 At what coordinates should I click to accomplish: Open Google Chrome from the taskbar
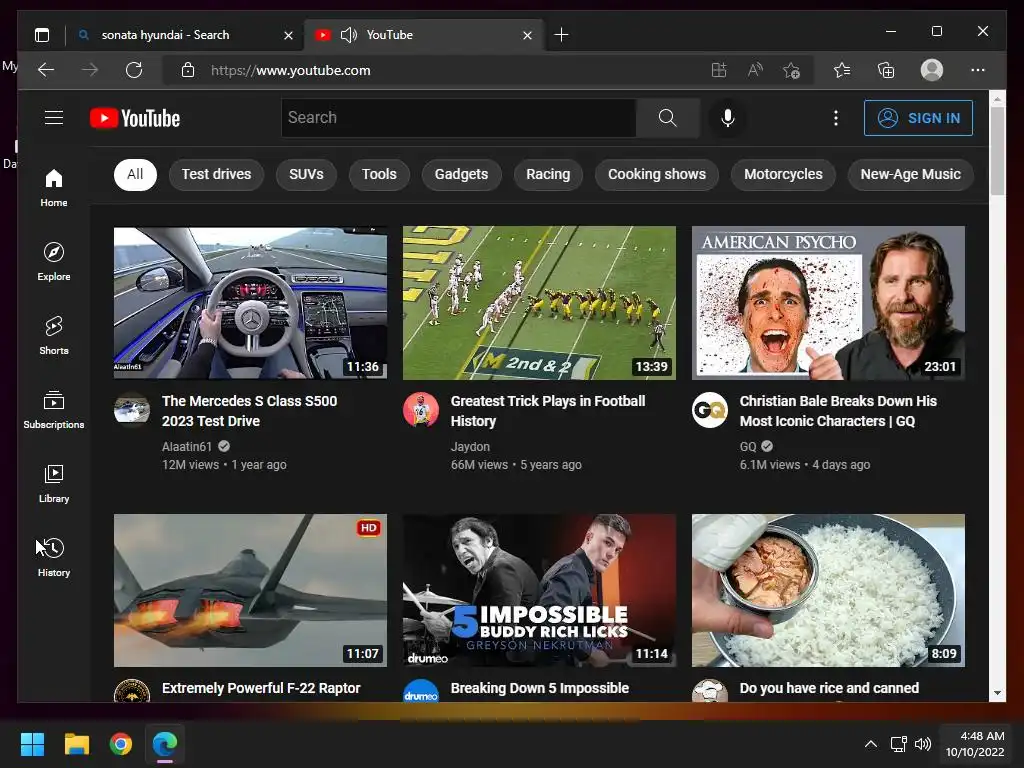(x=121, y=744)
